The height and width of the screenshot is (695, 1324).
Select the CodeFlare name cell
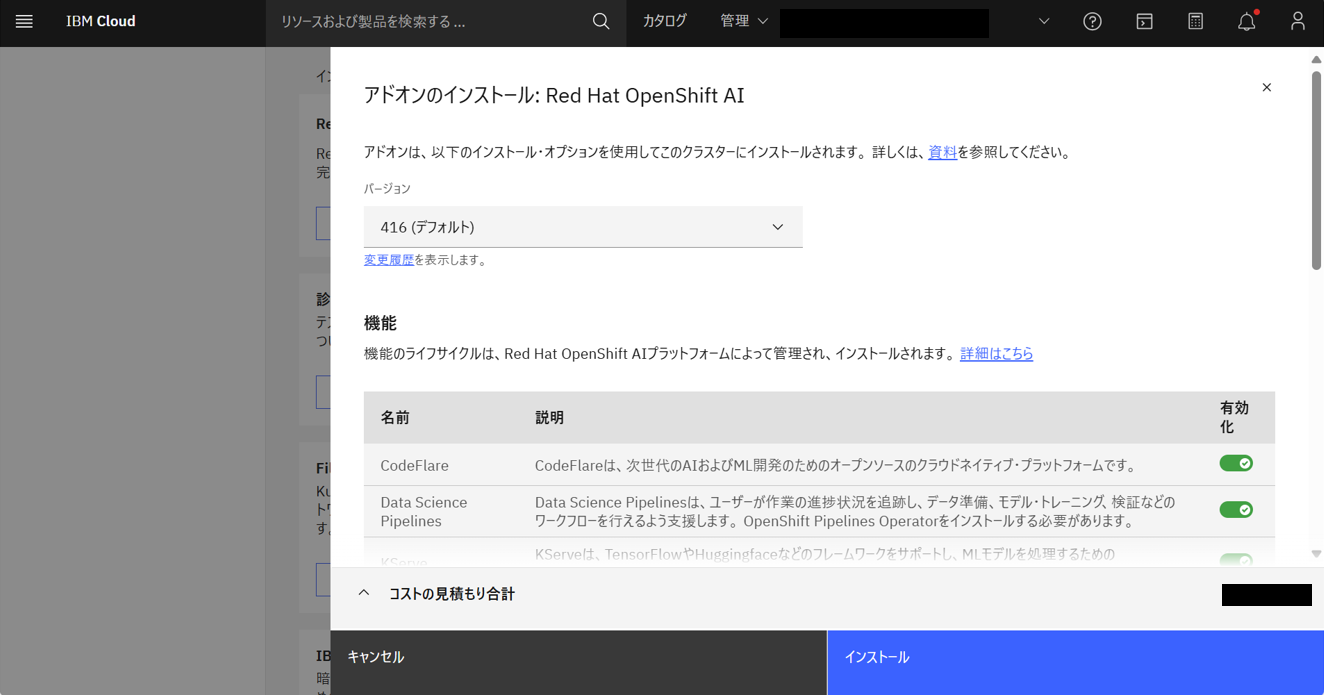coord(414,465)
